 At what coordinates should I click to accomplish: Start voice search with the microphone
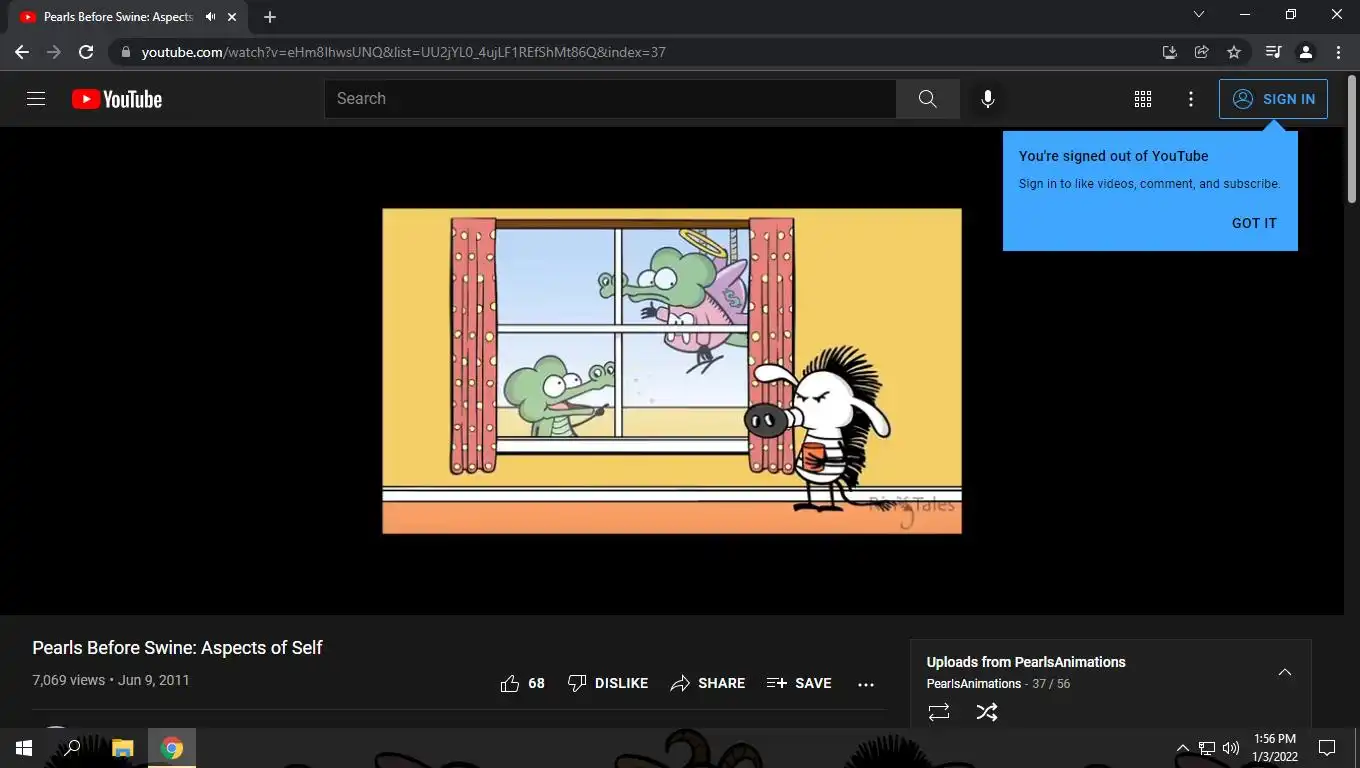click(988, 99)
